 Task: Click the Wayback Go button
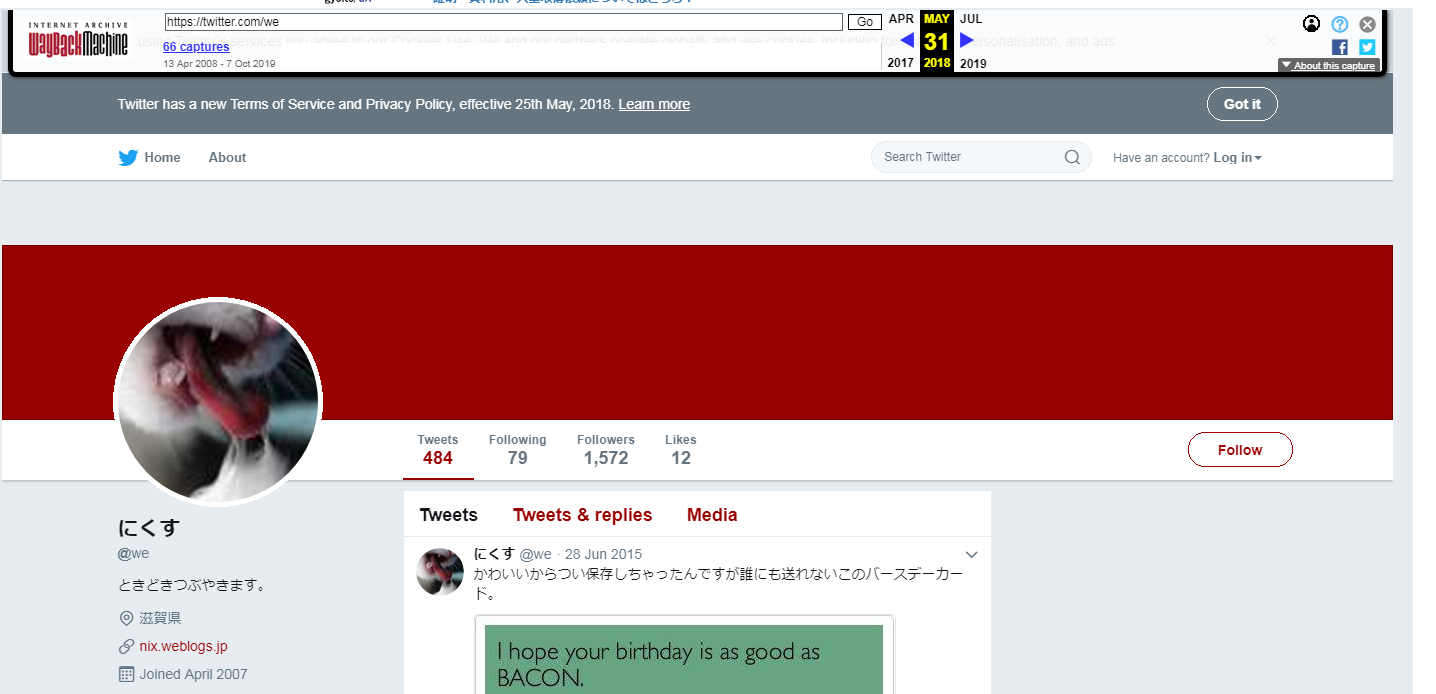865,22
